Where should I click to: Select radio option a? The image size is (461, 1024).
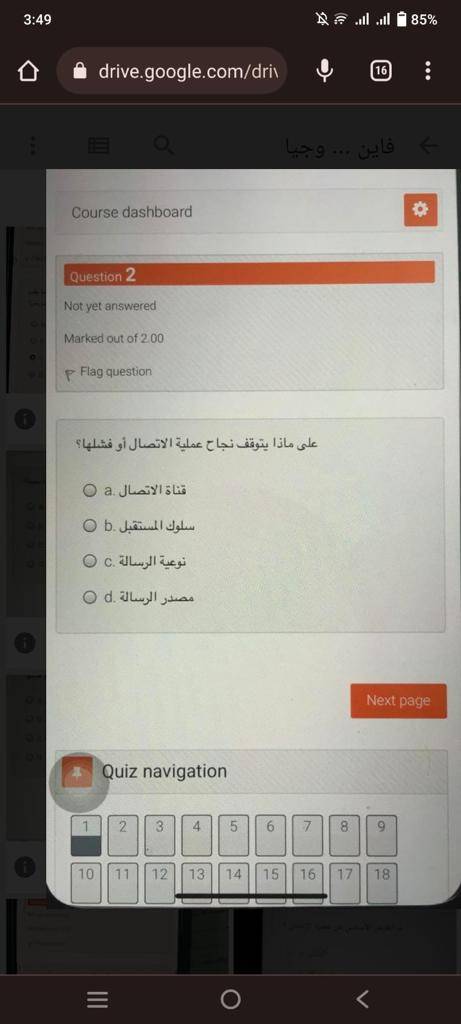click(x=89, y=490)
